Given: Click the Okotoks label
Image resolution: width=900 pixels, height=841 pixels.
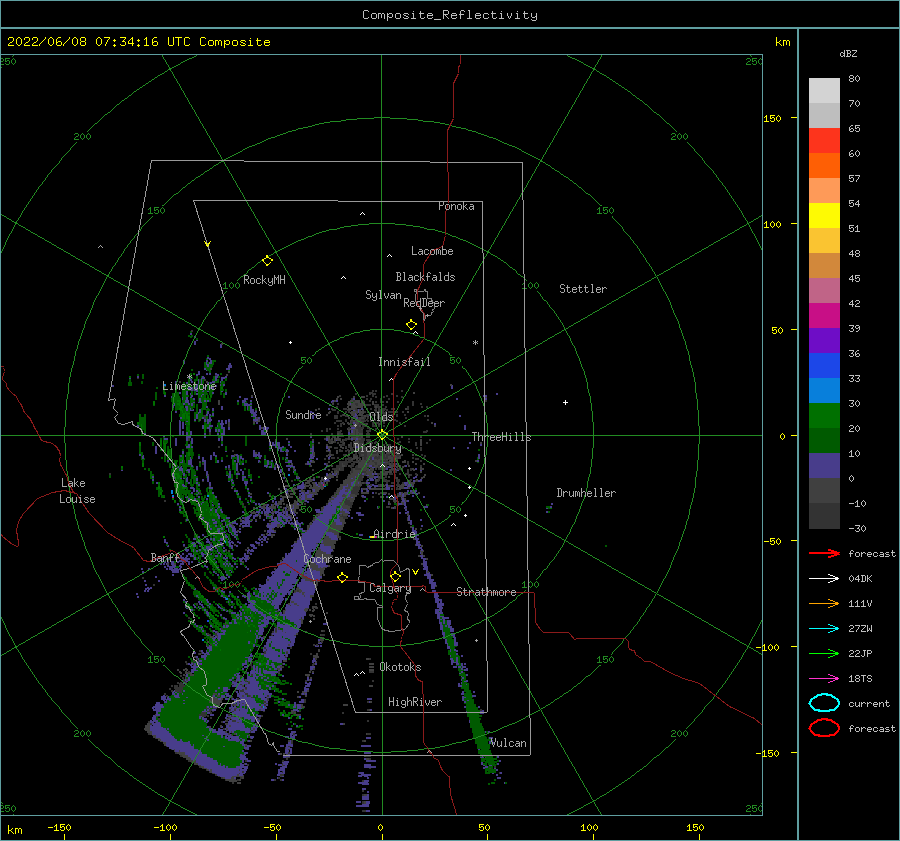Looking at the screenshot, I should (x=401, y=667).
